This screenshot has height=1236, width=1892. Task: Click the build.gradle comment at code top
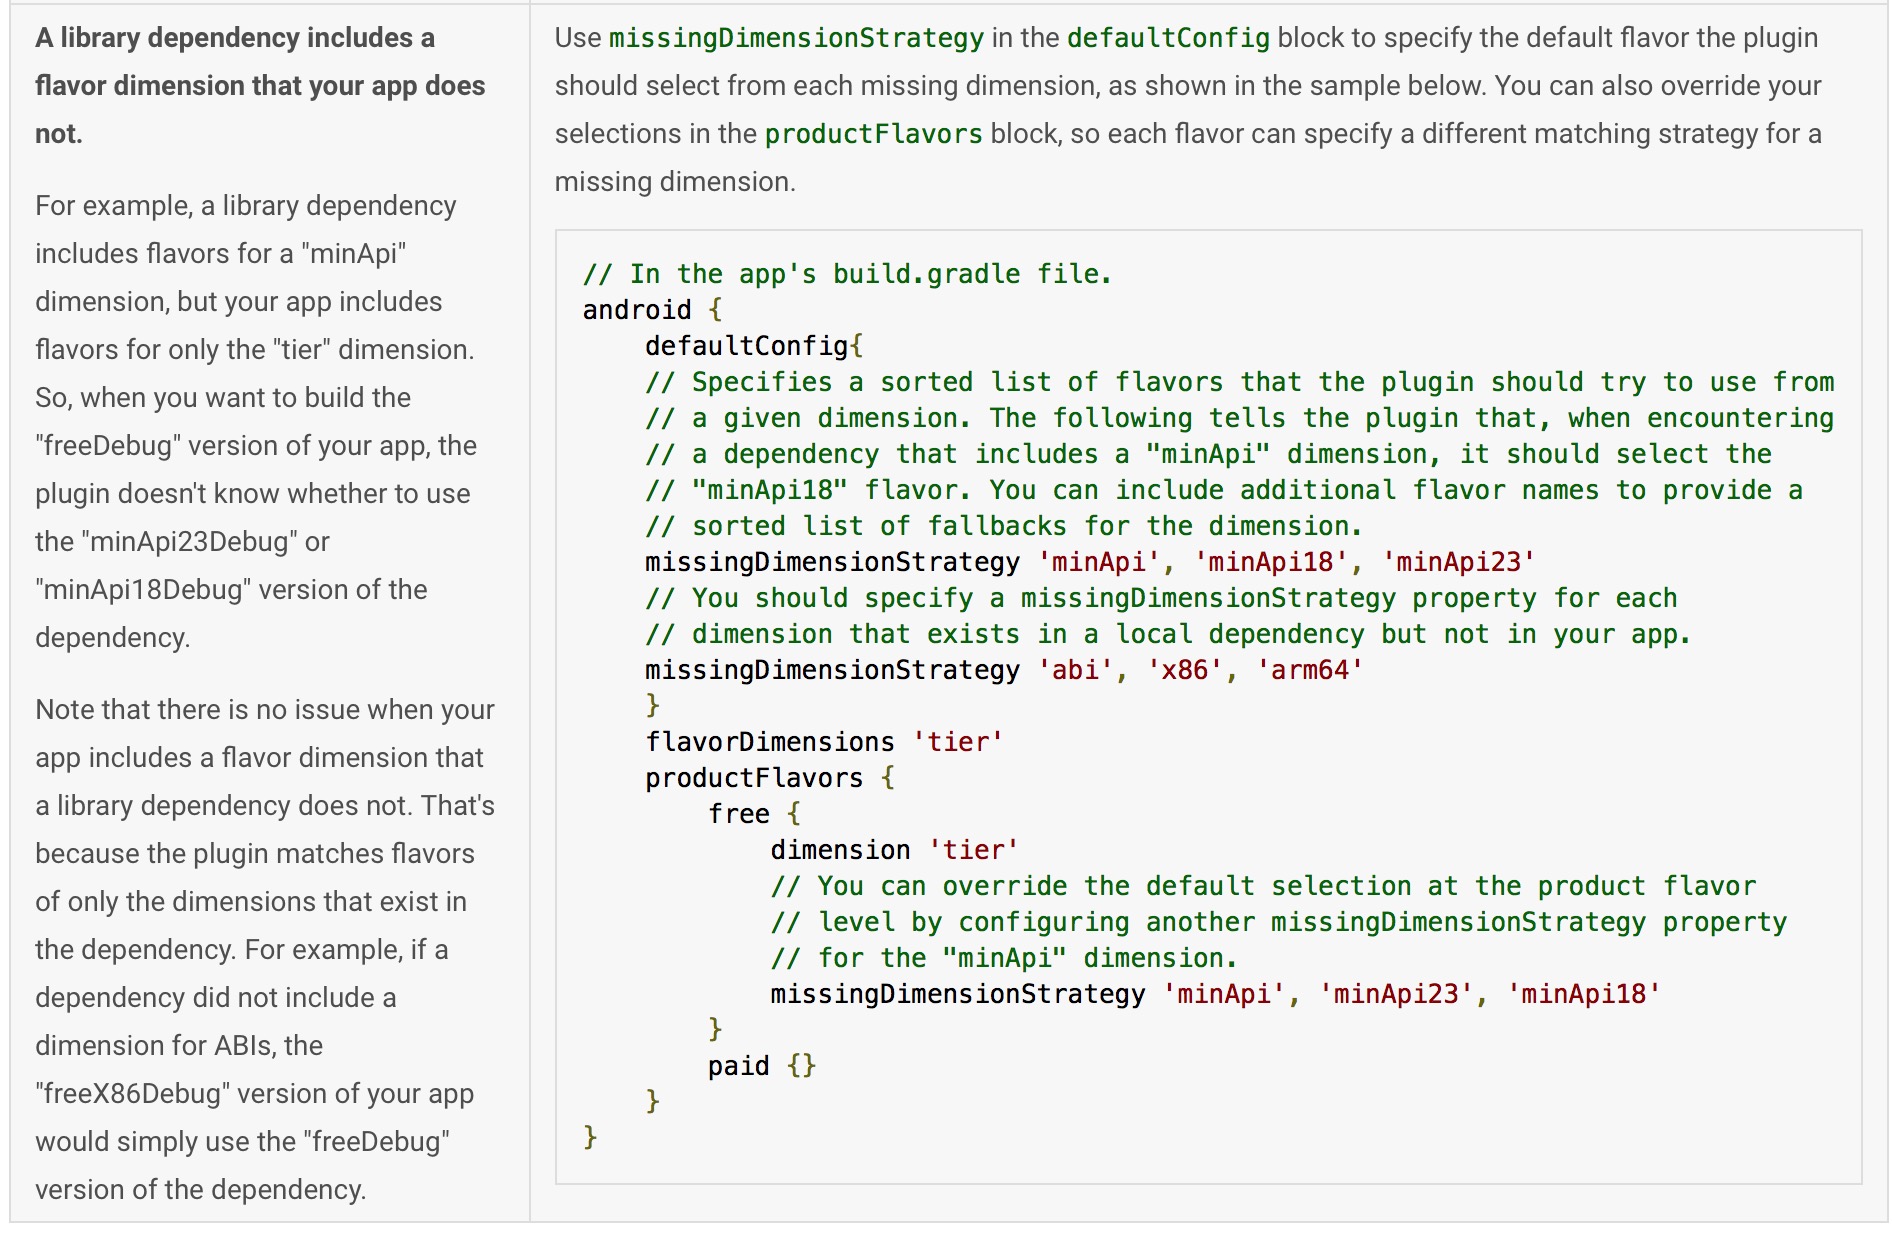[847, 273]
